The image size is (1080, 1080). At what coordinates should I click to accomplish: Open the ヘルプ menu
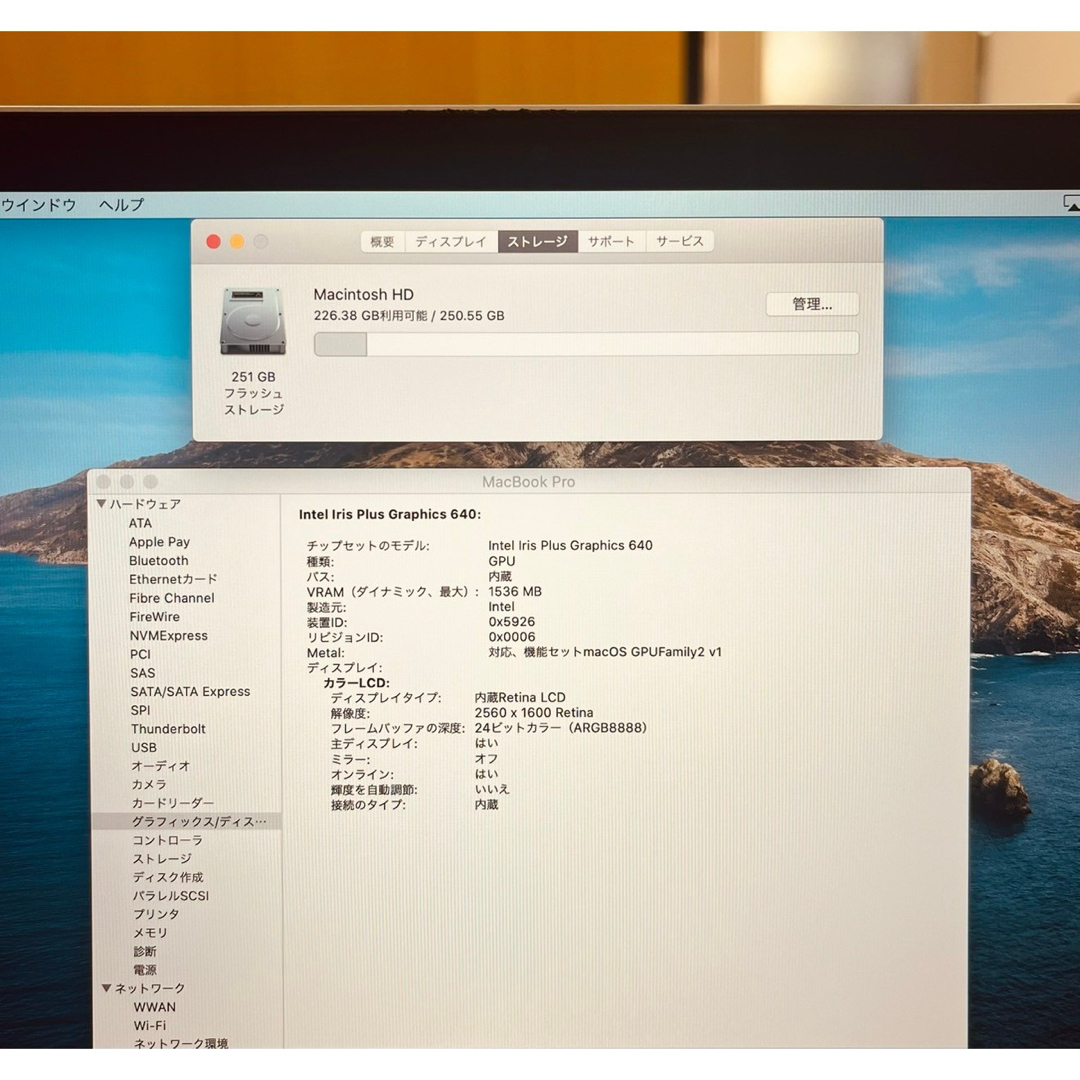(121, 205)
